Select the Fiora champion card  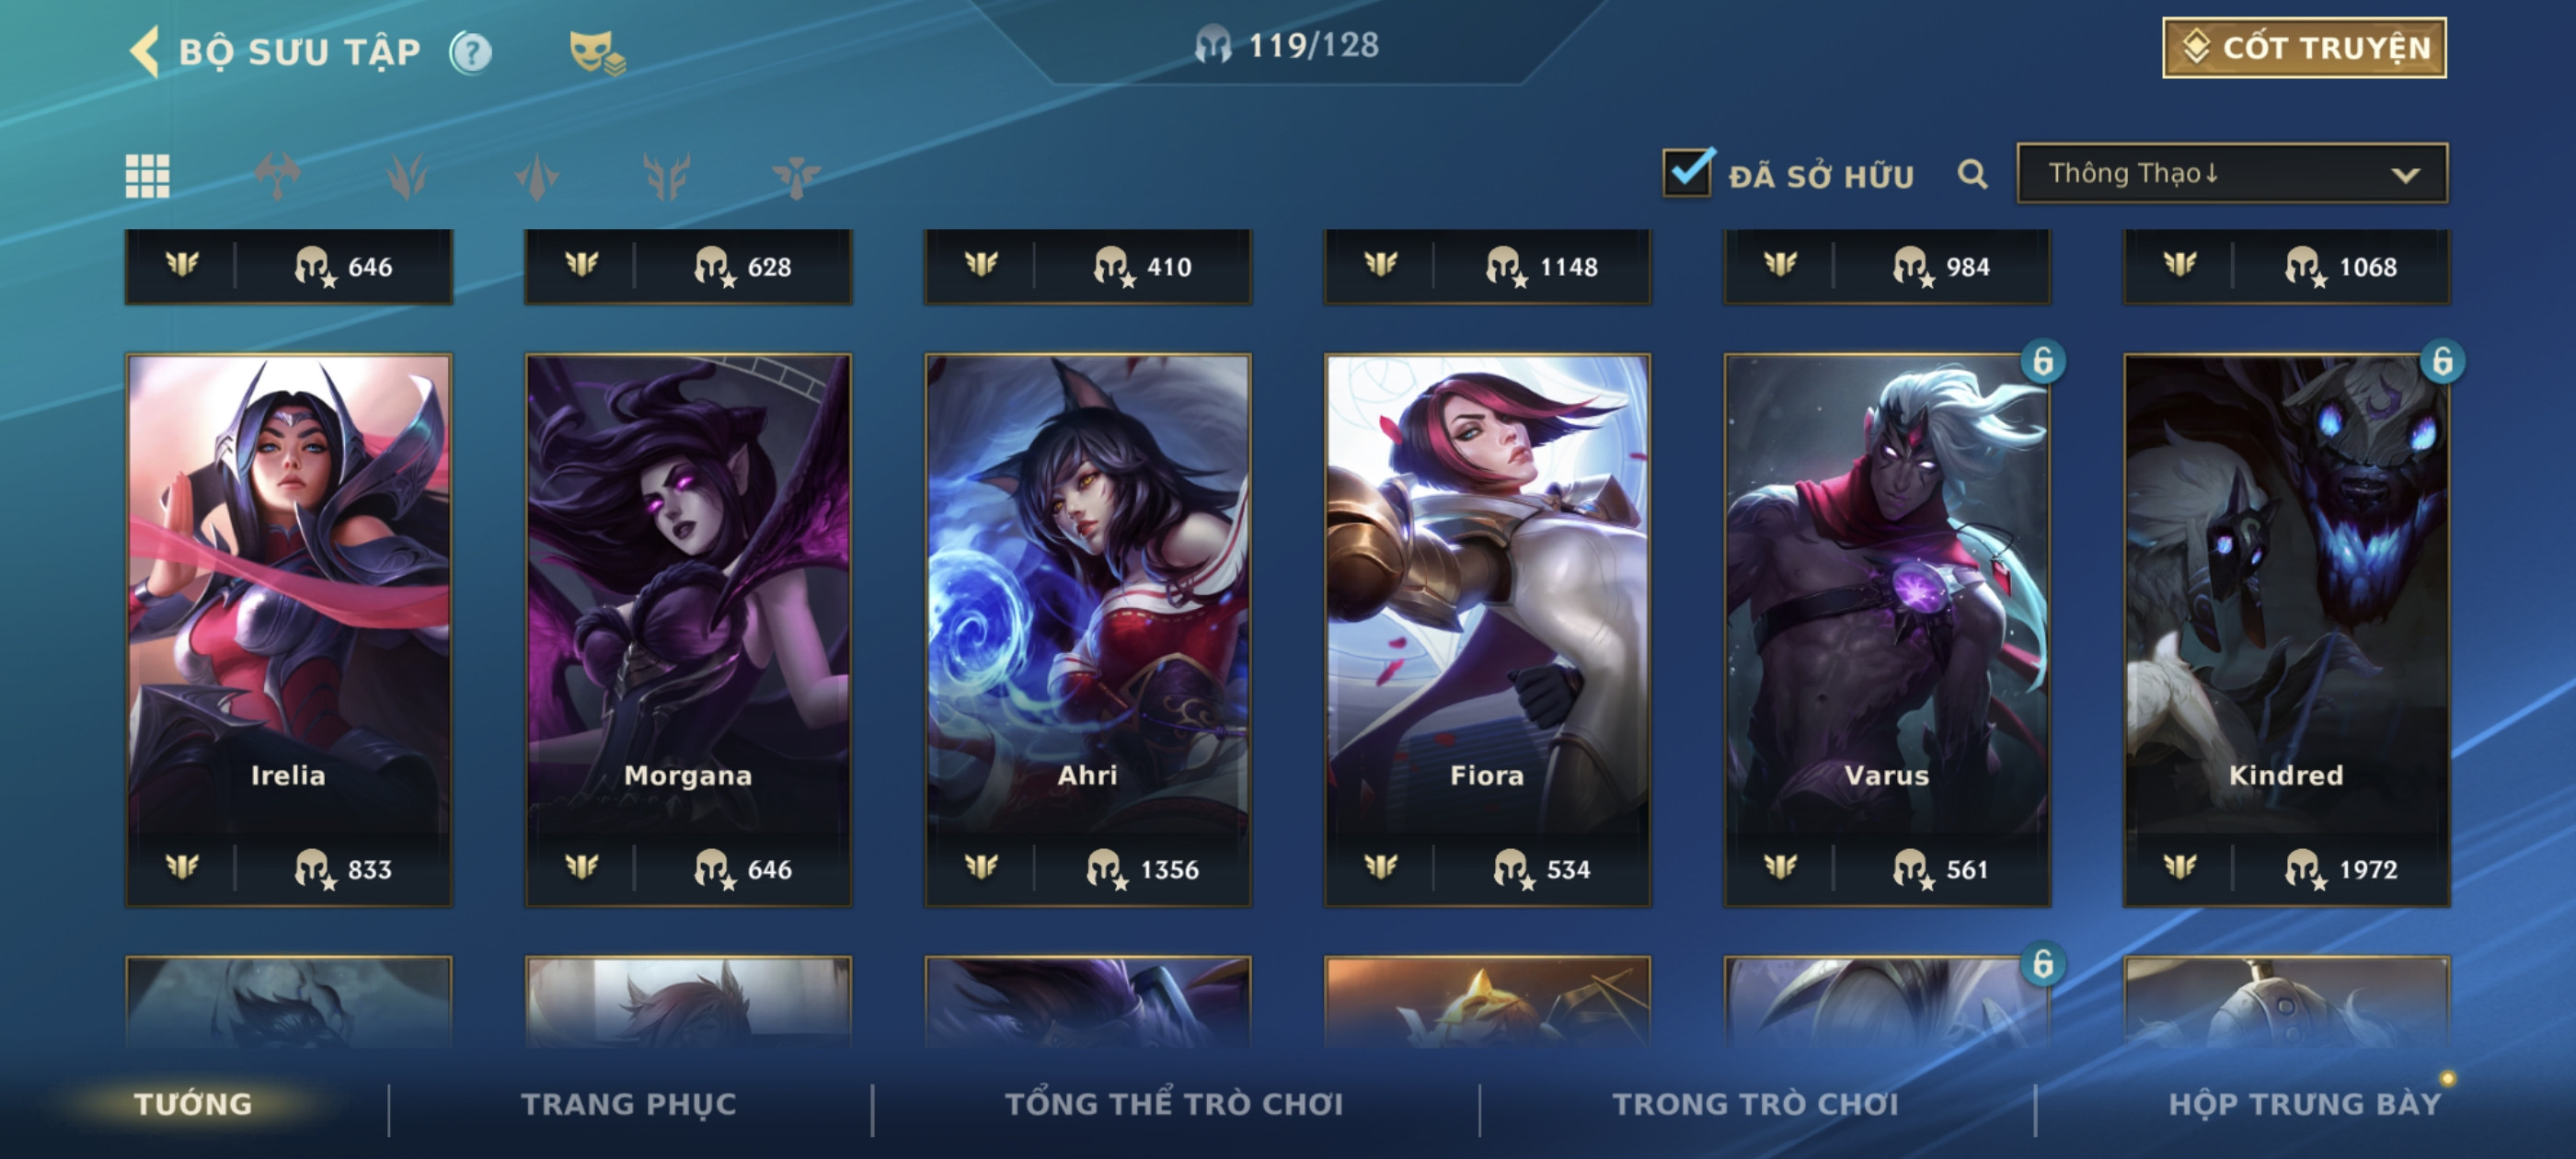click(1487, 630)
